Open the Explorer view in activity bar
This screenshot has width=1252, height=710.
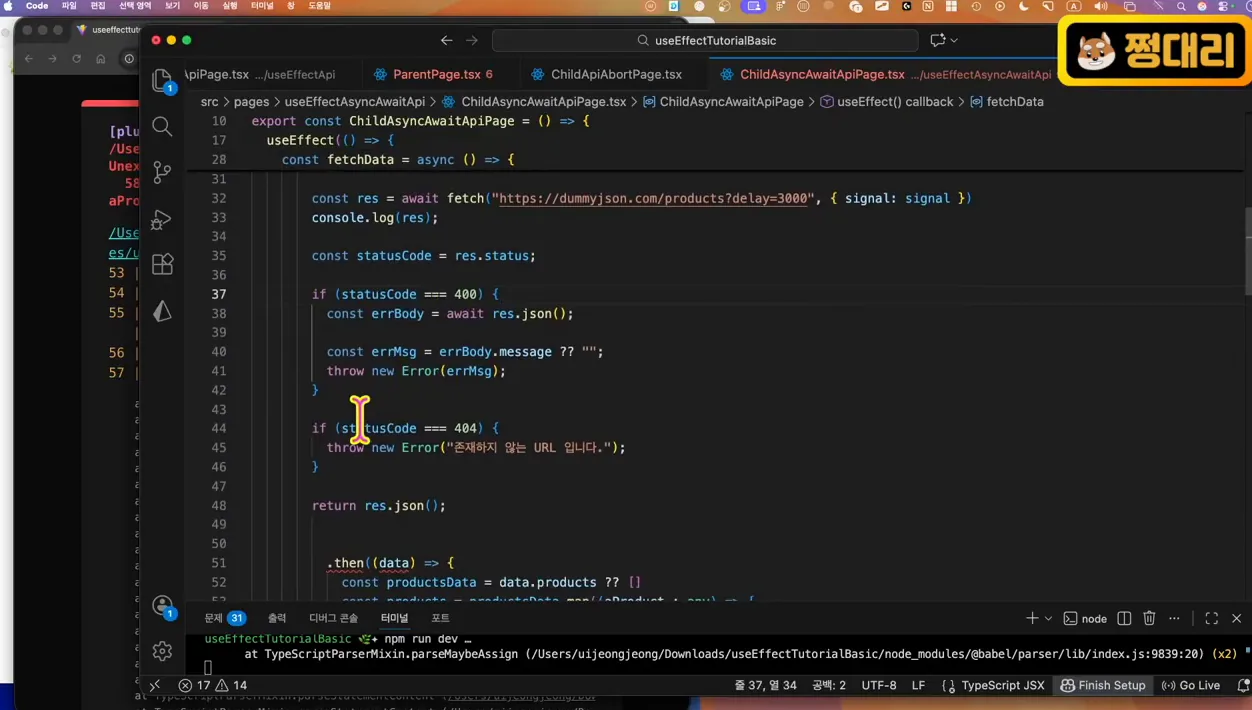[162, 80]
